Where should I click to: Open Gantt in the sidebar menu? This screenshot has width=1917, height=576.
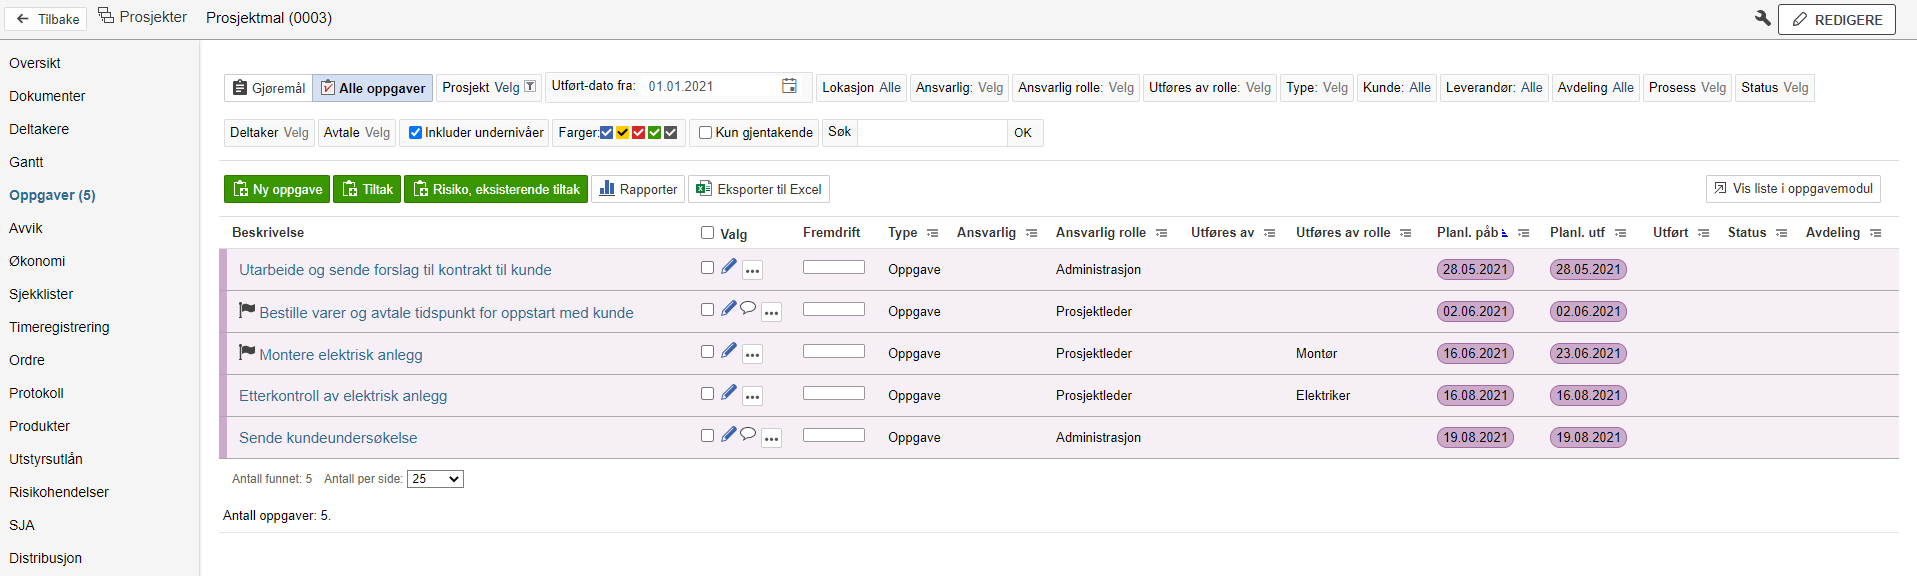[27, 162]
